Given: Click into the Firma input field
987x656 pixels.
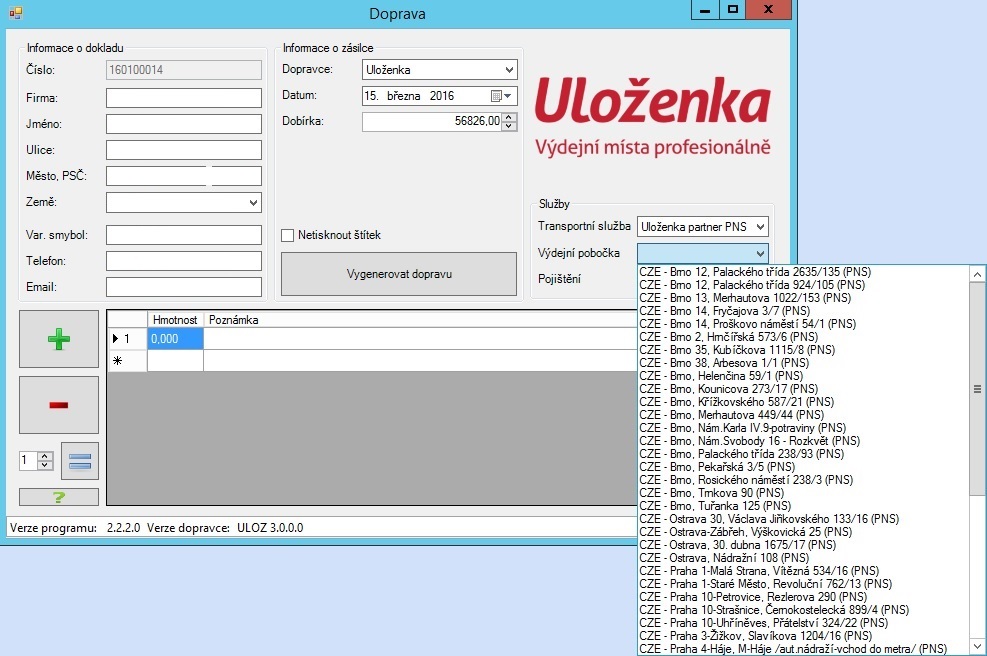Looking at the screenshot, I should point(184,98).
